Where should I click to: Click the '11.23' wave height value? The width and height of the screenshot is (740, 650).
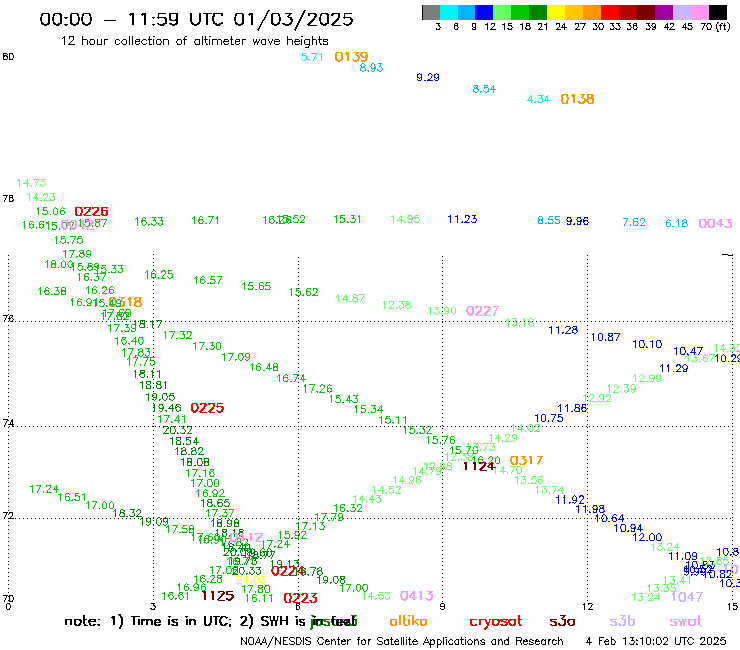pos(462,219)
